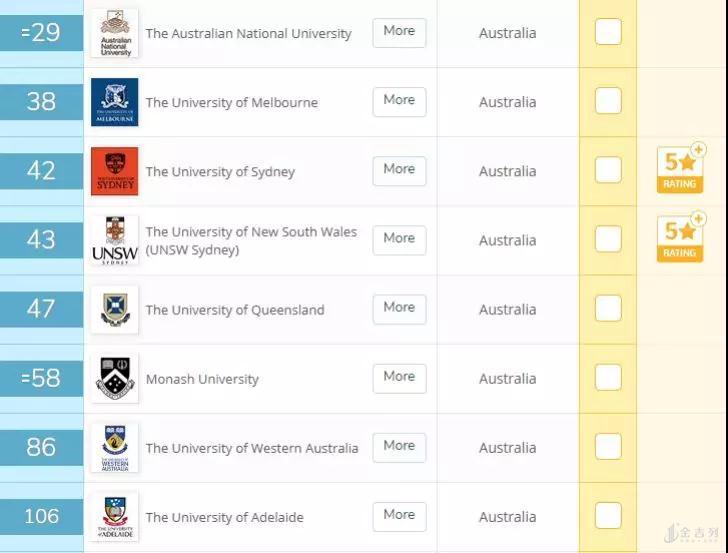The image size is (728, 553).
Task: Click the Australian National University logo
Action: click(x=115, y=33)
